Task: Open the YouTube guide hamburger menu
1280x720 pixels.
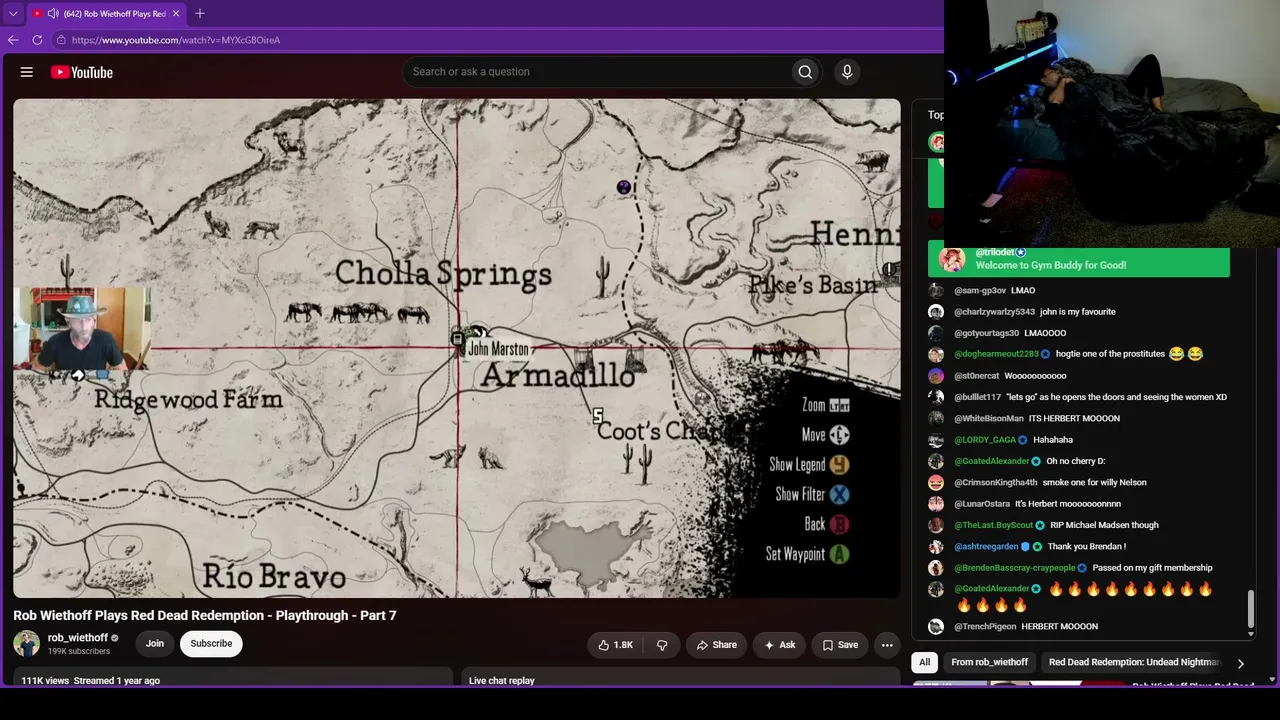Action: click(x=27, y=72)
